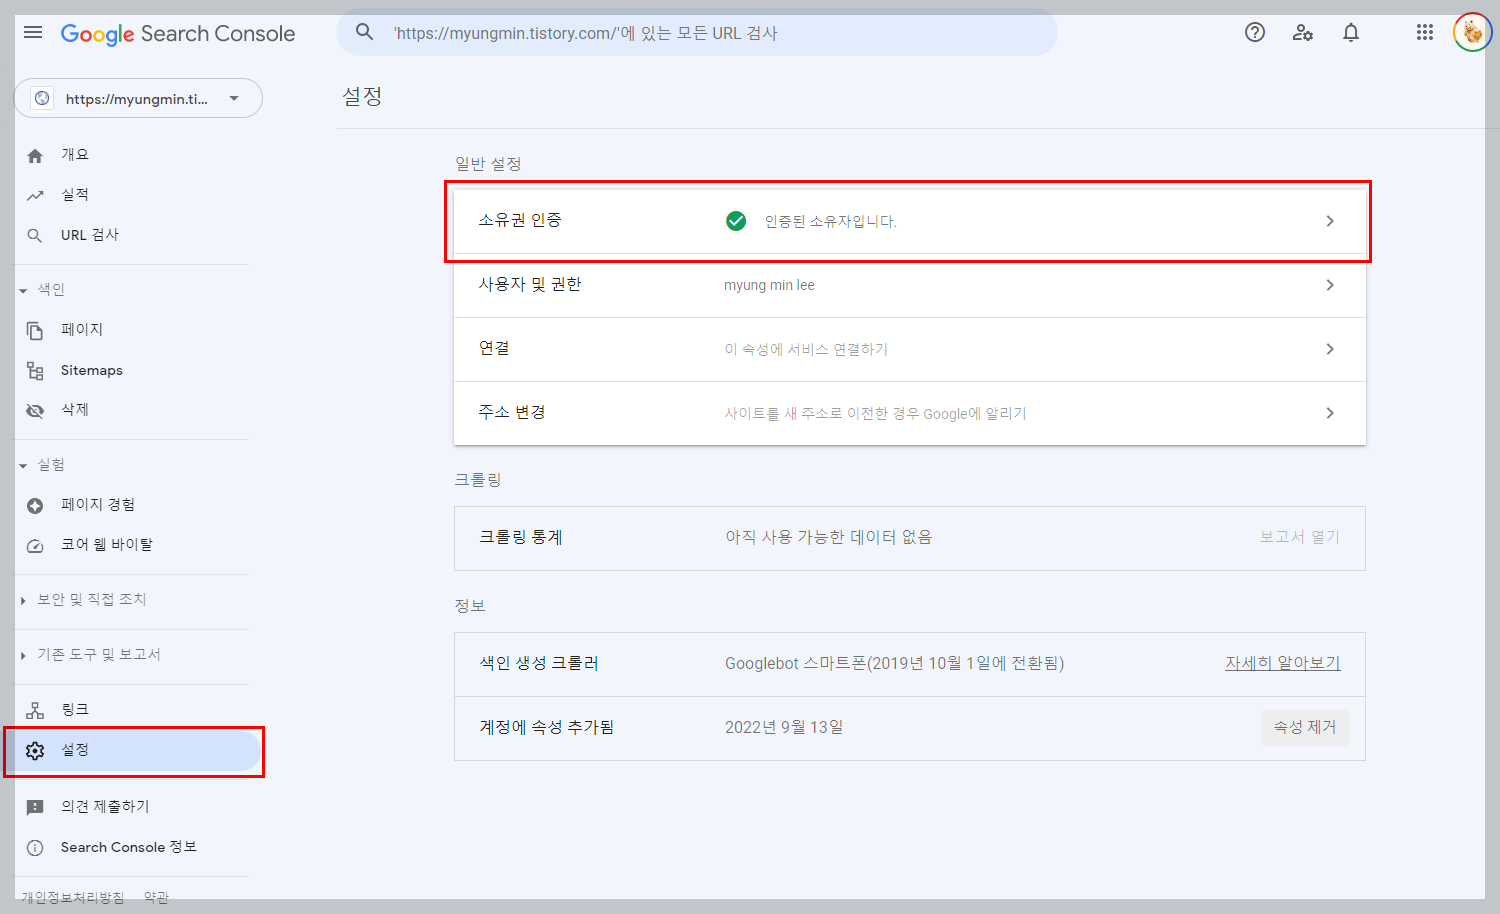Click the myung min lee user text
1500x914 pixels.
coord(769,285)
